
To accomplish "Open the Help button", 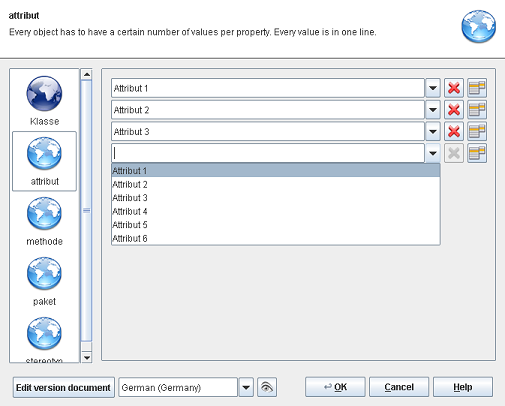I will click(463, 387).
